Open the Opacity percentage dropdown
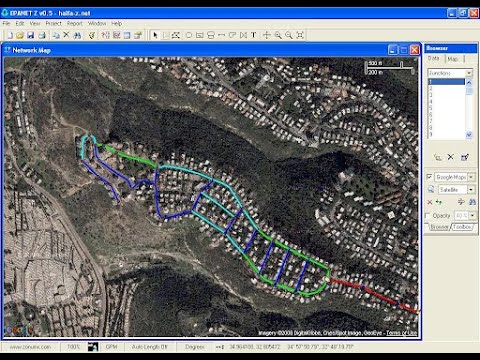Screen dimensions: 480x360 coord(473,216)
